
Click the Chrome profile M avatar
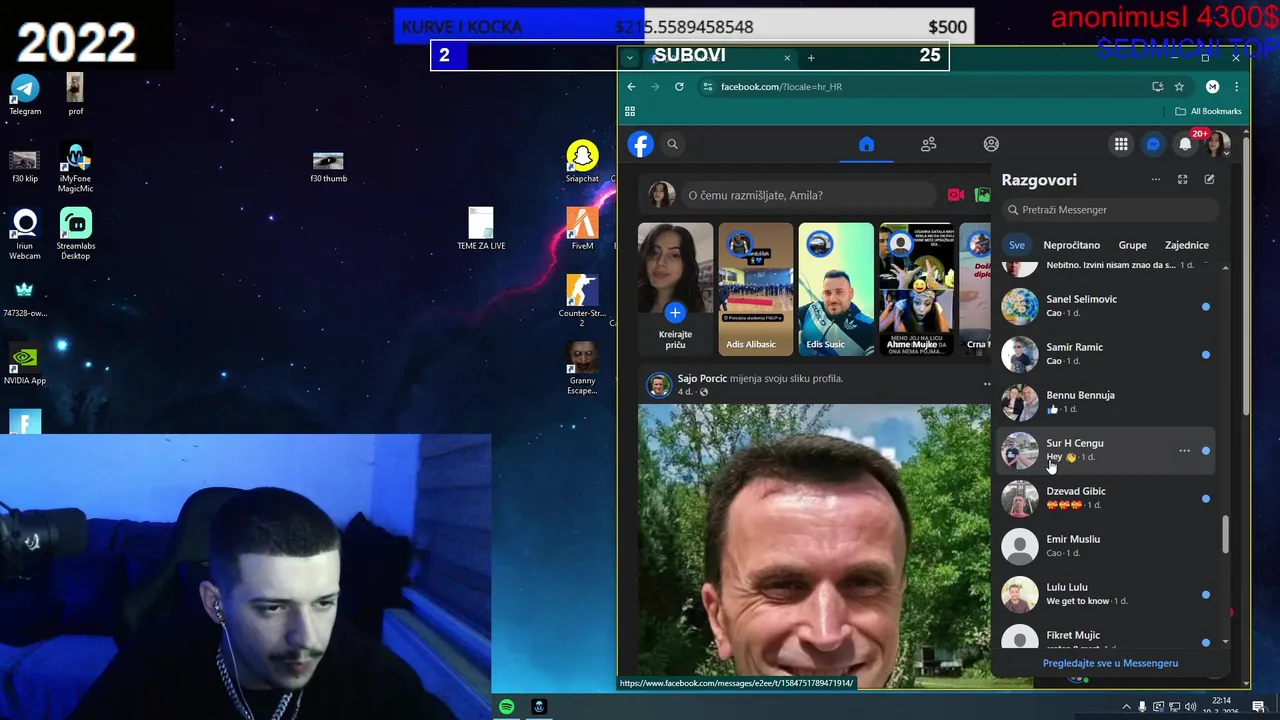click(x=1212, y=87)
